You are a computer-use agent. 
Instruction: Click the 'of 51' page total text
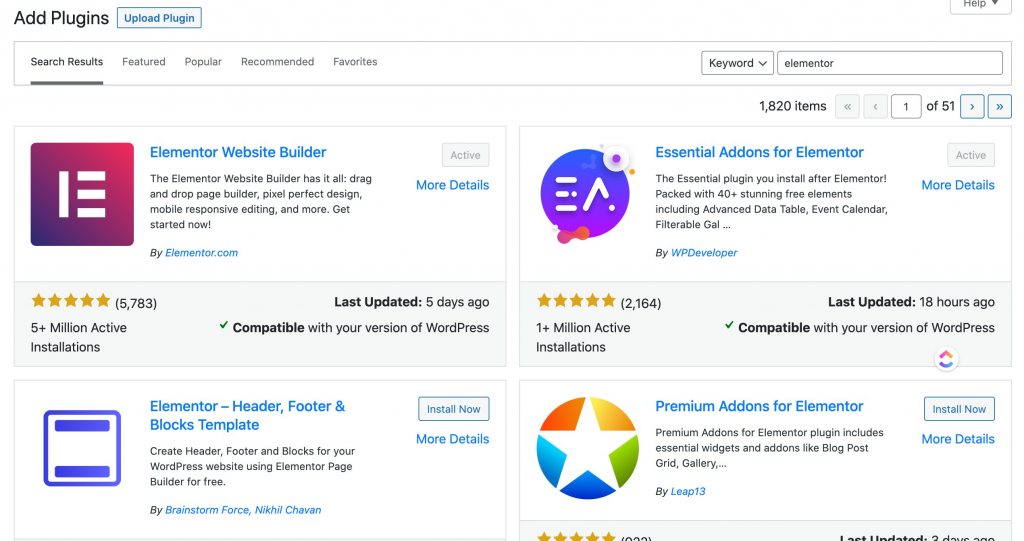coord(940,107)
